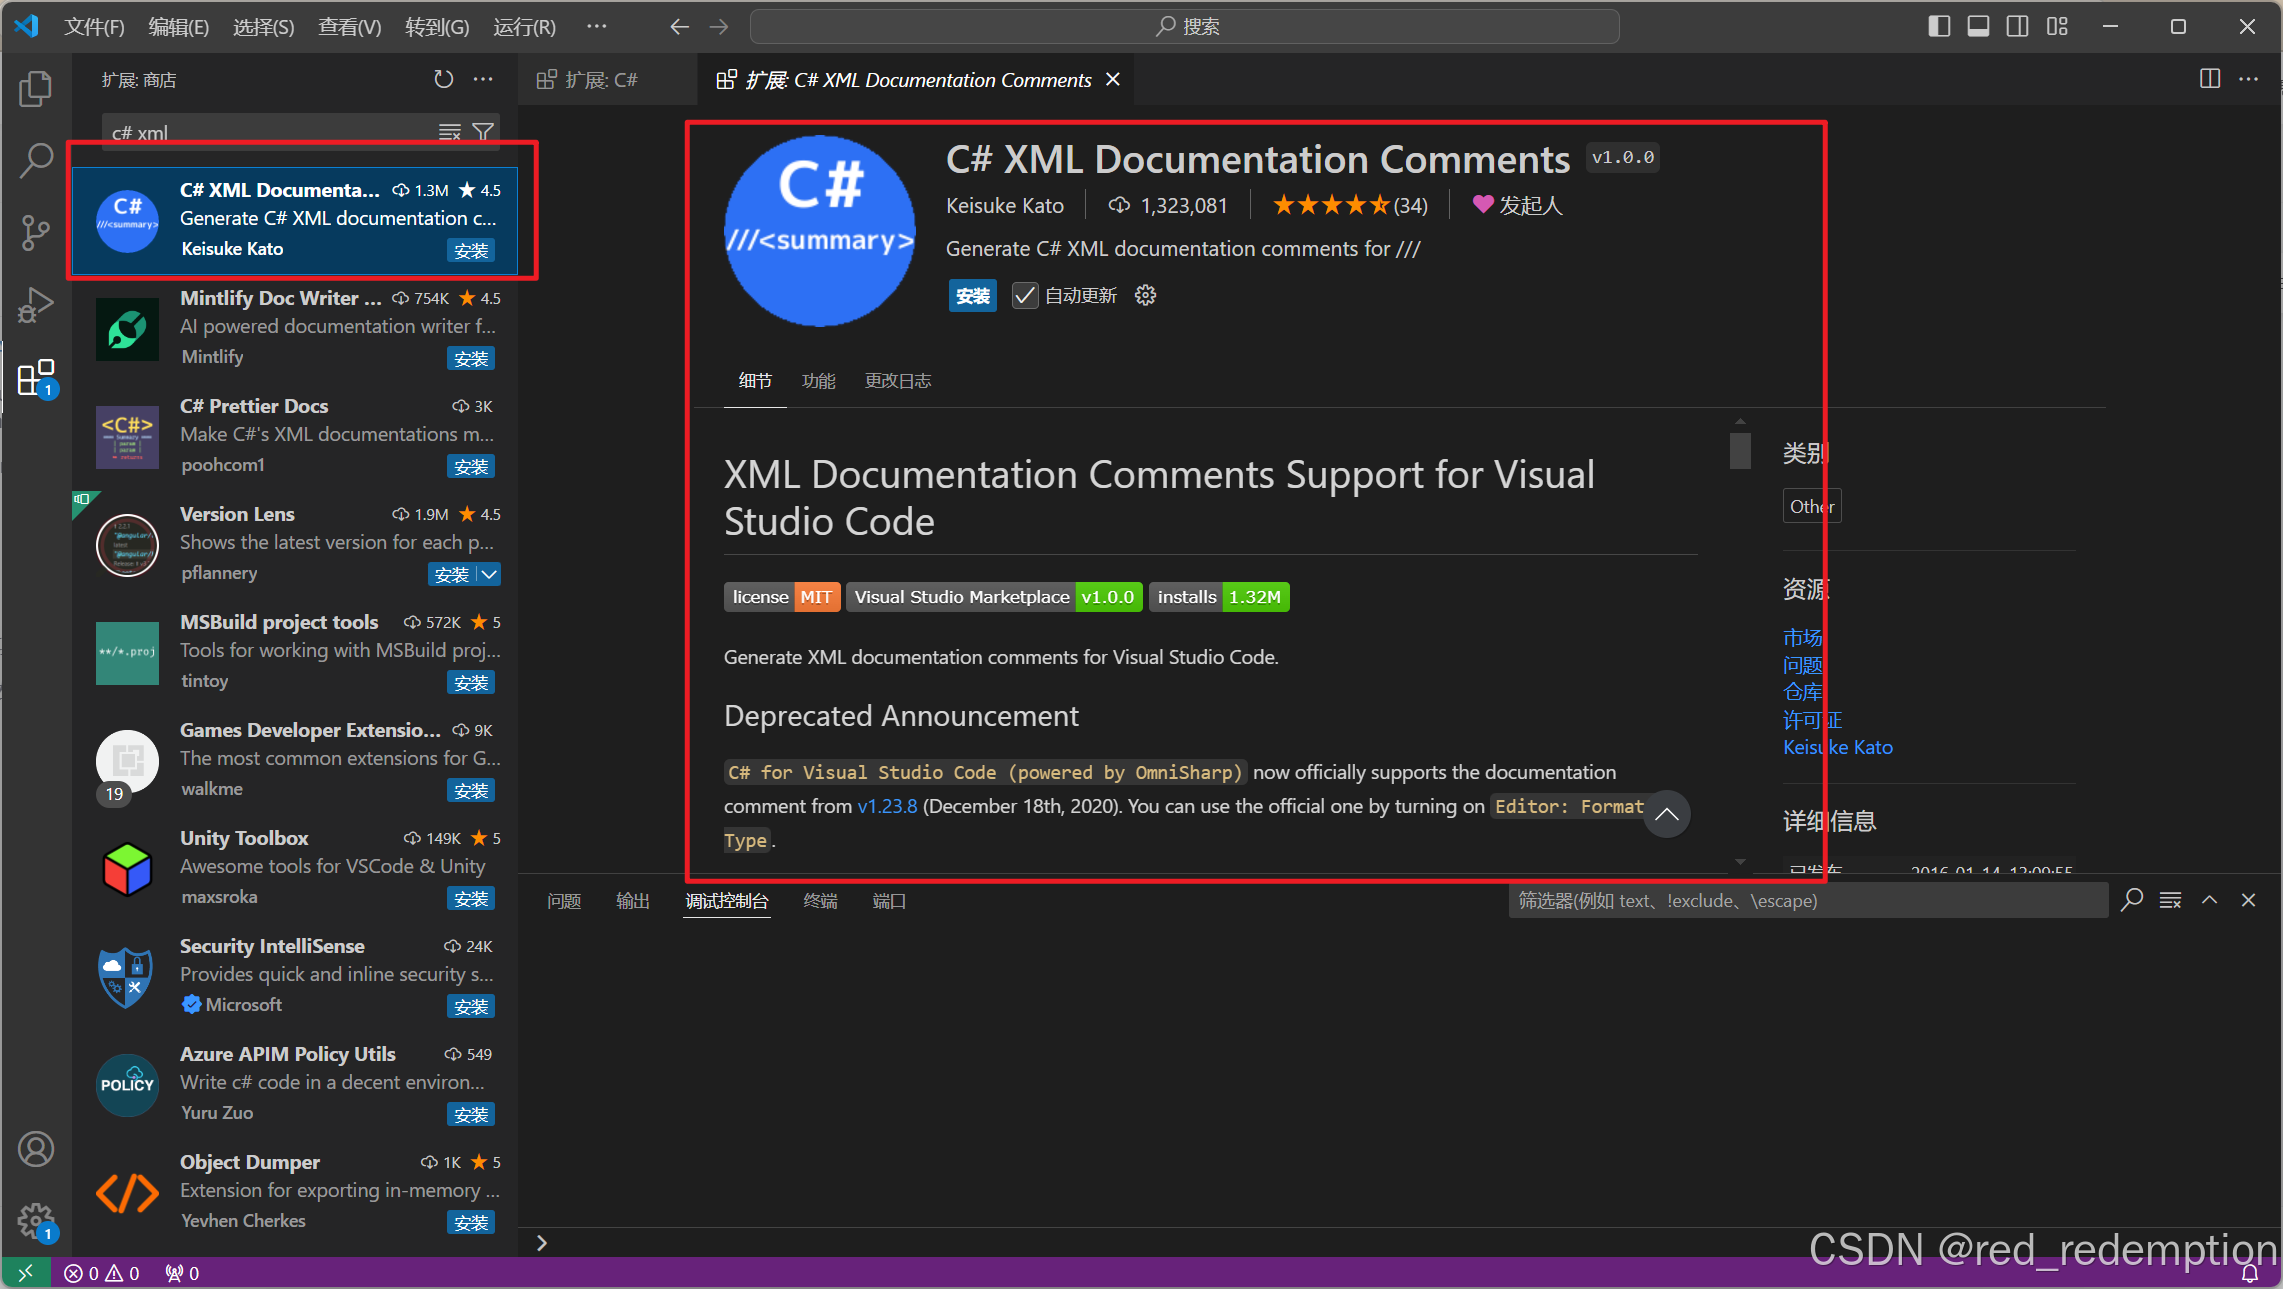
Task: Open remote window indicator in status bar
Action: tap(26, 1273)
